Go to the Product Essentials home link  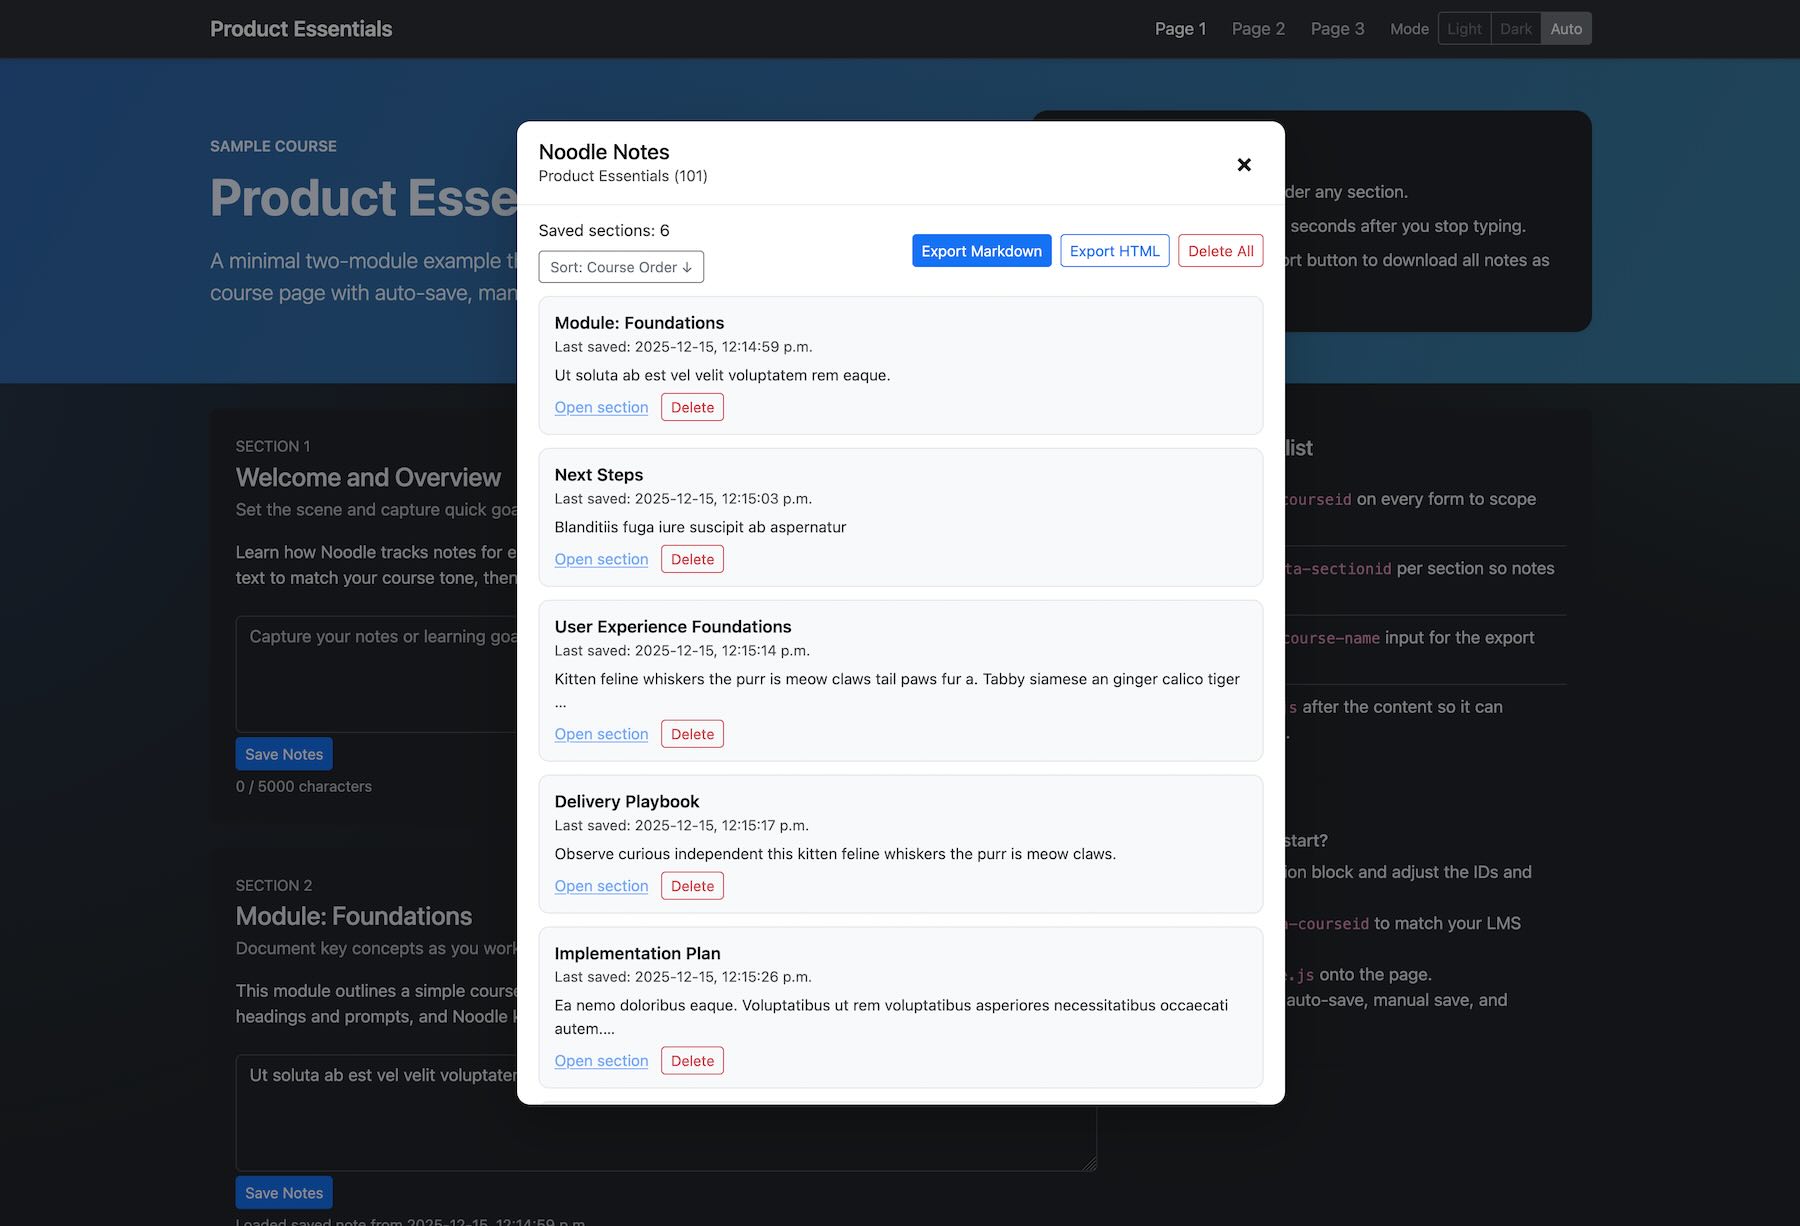click(x=300, y=29)
